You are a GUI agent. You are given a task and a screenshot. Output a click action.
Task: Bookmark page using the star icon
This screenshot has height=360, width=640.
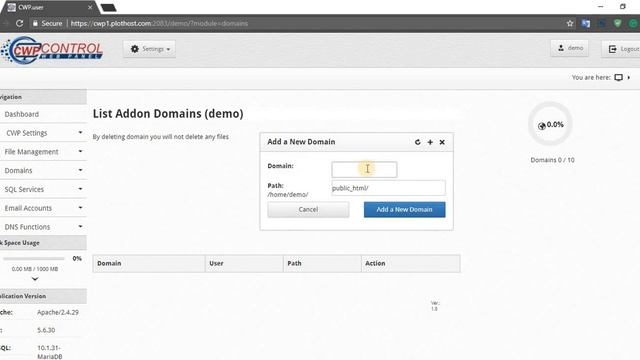click(x=570, y=24)
